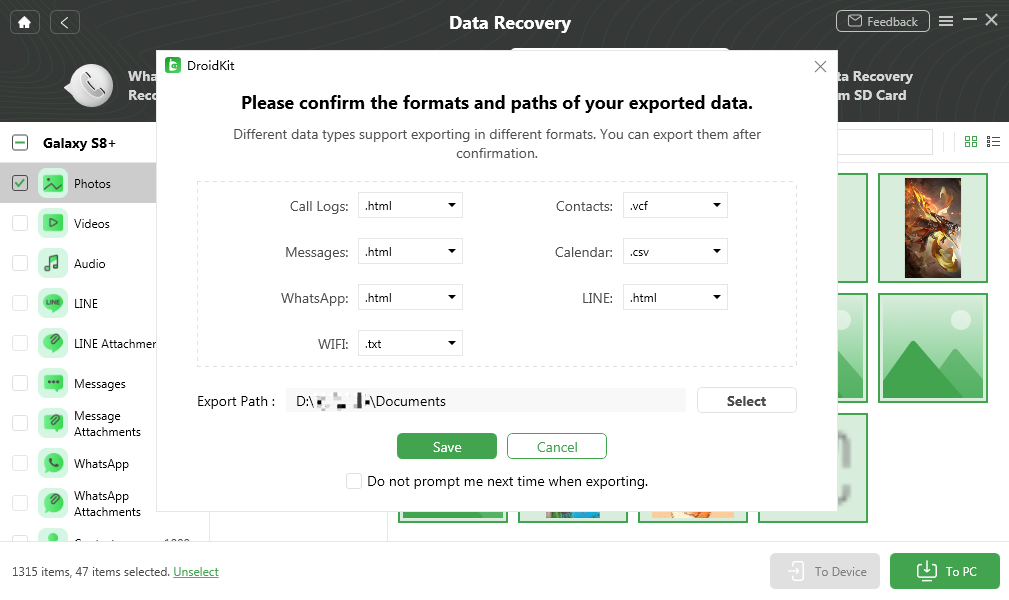Enable 'Do not prompt me next time' checkbox

click(354, 481)
